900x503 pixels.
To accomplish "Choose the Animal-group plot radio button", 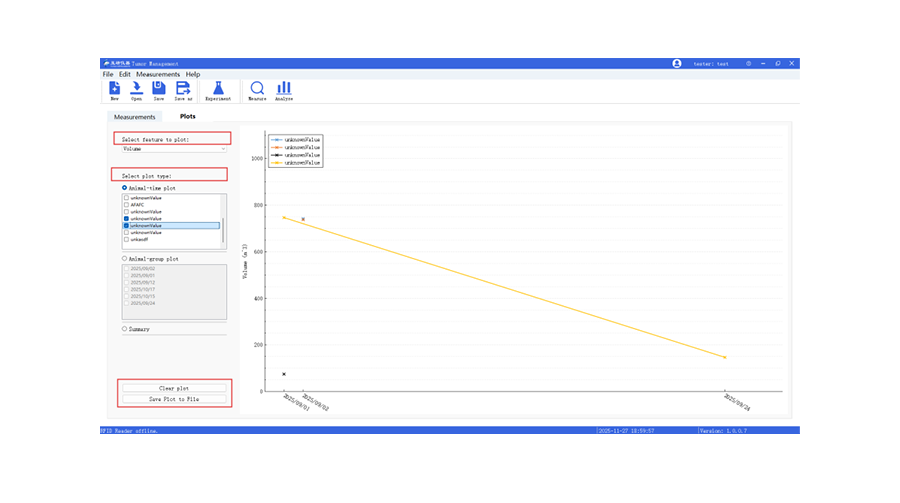I will coord(125,258).
